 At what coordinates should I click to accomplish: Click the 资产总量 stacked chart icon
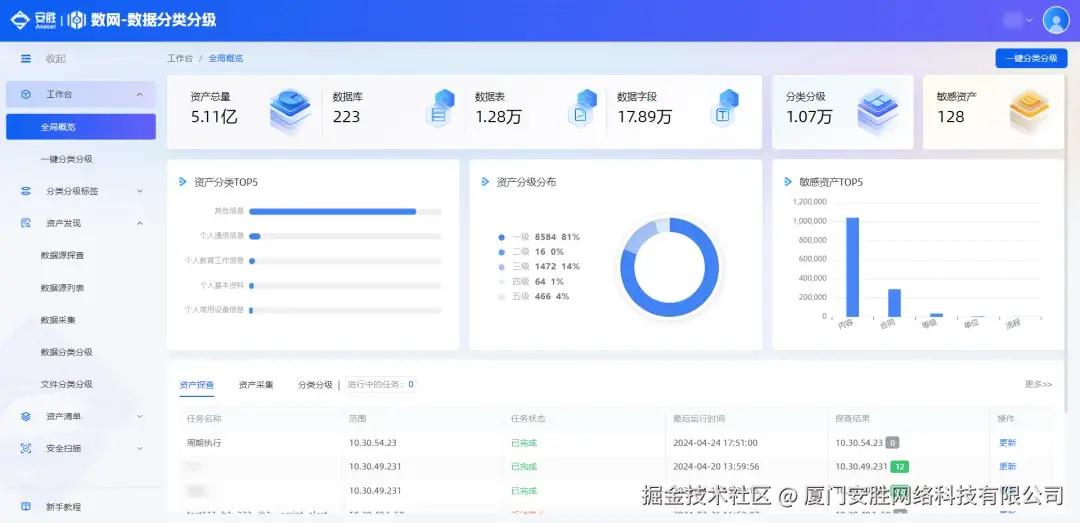pos(290,110)
